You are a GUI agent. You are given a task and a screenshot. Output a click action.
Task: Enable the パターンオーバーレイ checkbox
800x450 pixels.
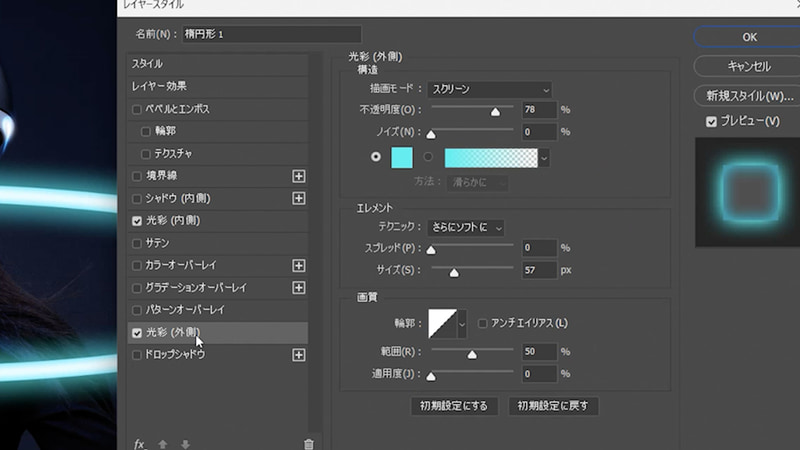click(136, 310)
